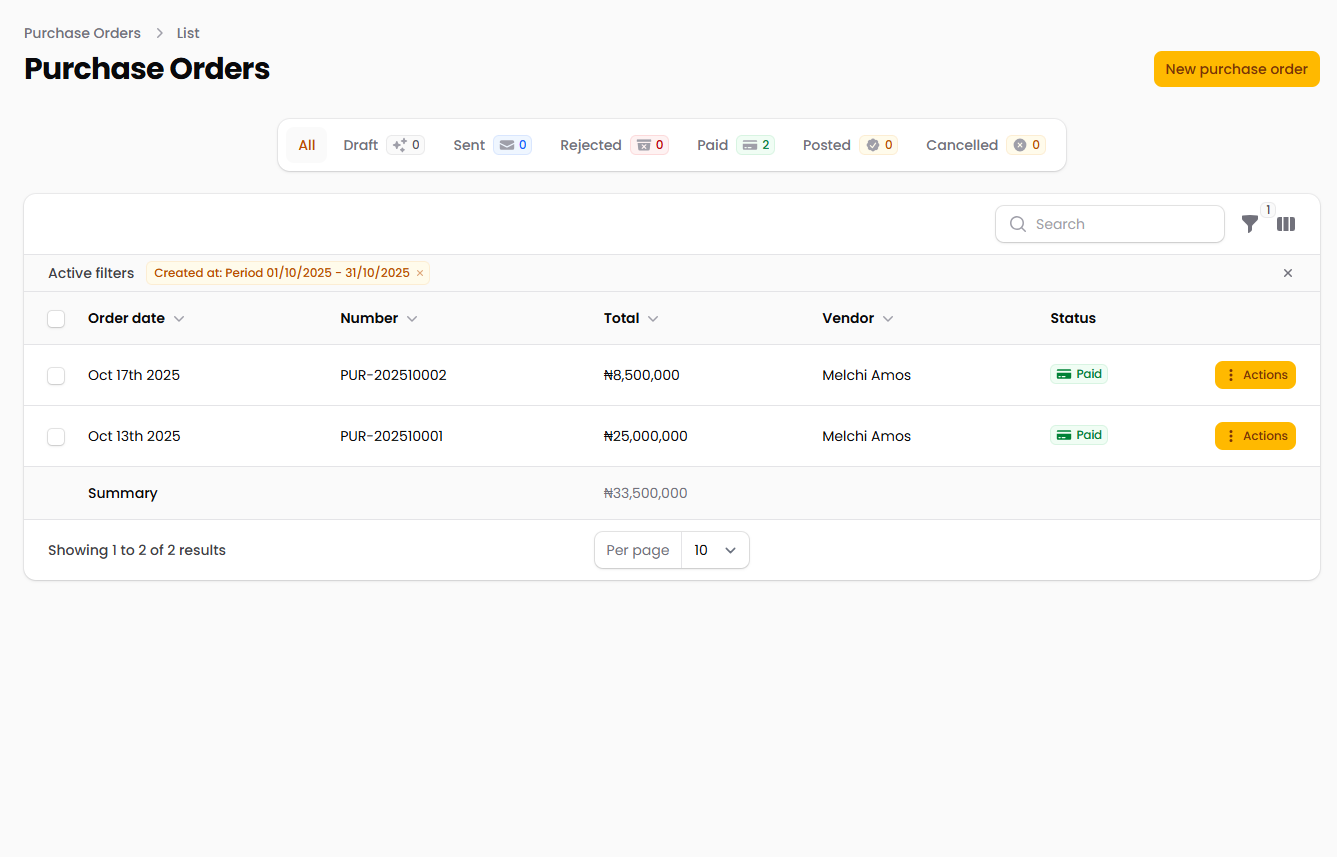
Task: Open Actions menu for PUR-202510002
Action: coord(1255,375)
